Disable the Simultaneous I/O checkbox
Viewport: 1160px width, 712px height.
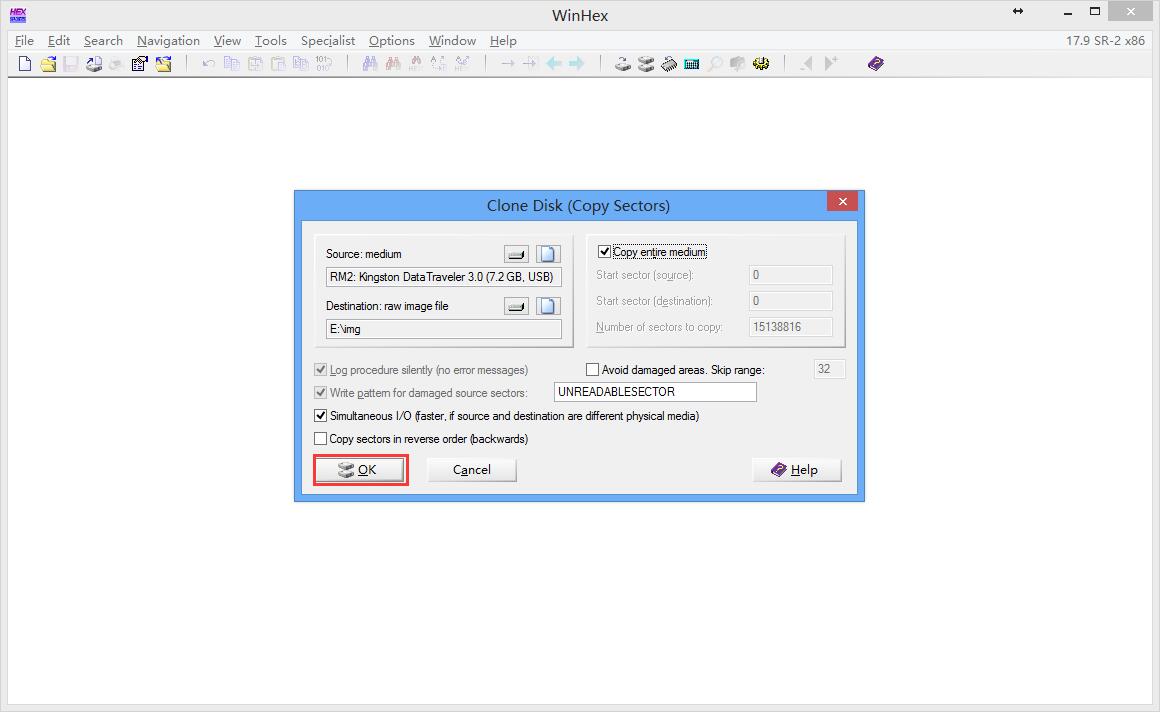321,416
